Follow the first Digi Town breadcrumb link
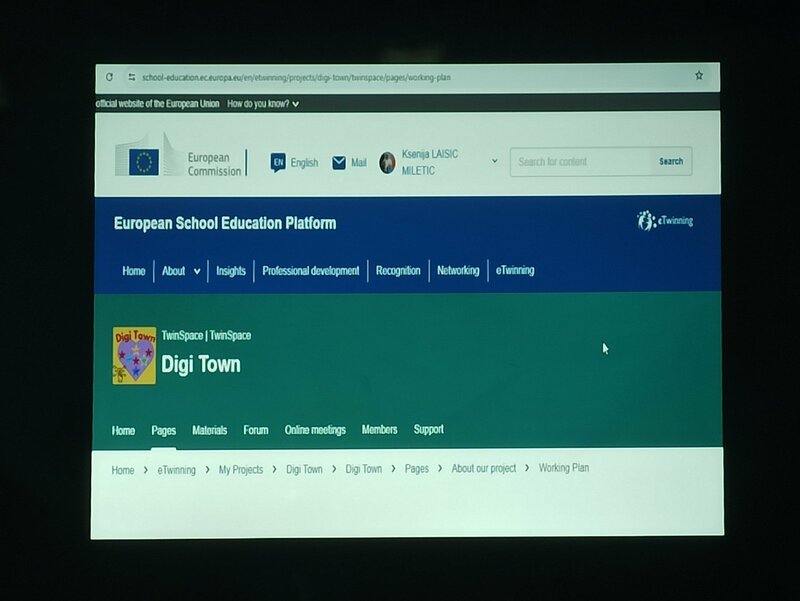The width and height of the screenshot is (800, 601). pyautogui.click(x=304, y=469)
